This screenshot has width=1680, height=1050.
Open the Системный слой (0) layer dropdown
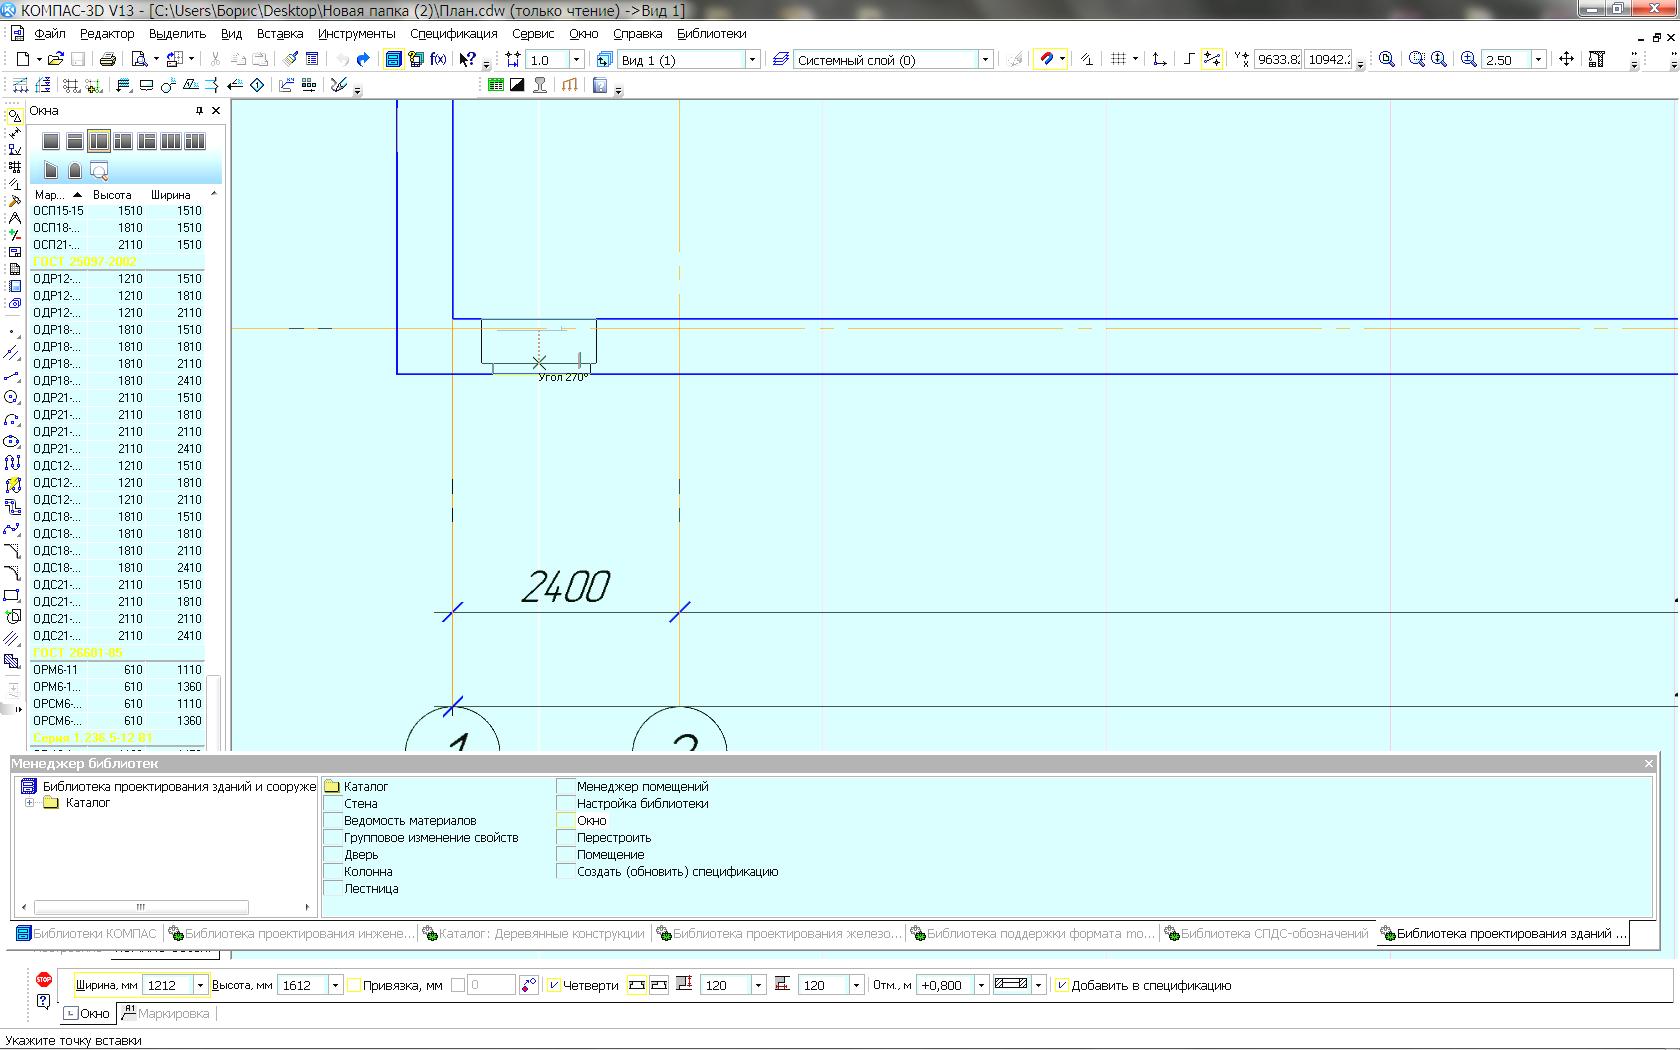click(x=985, y=60)
